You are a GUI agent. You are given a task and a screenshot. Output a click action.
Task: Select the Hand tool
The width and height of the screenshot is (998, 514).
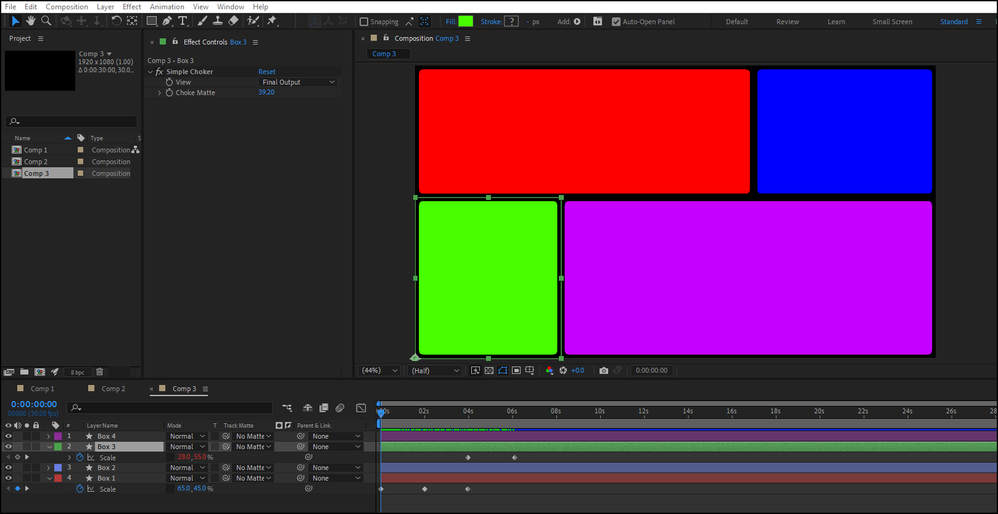point(30,21)
